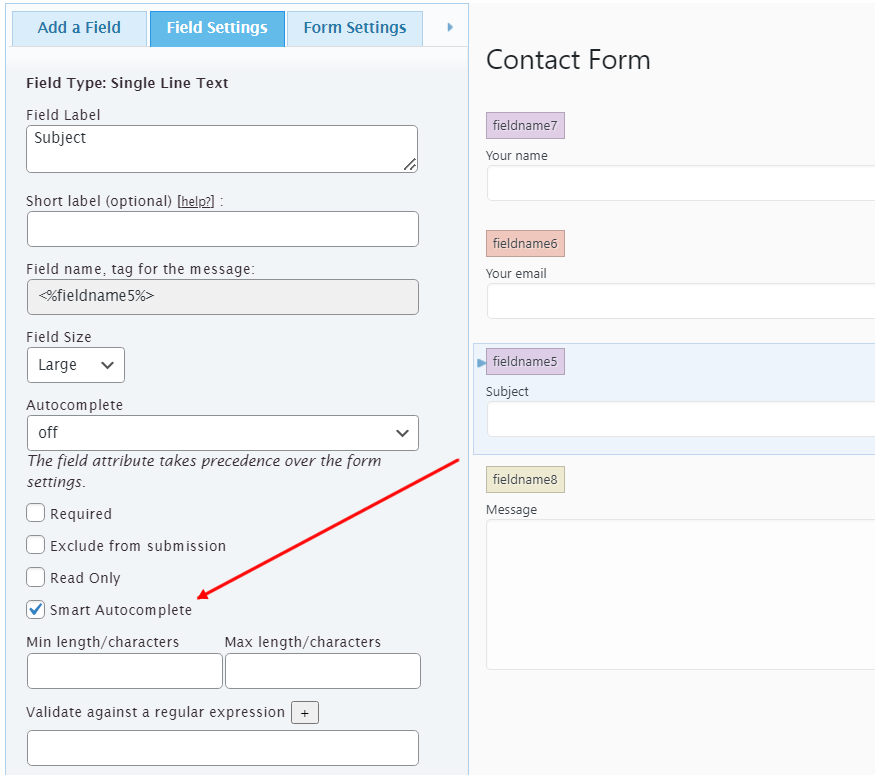Open the Form Settings tab

[x=355, y=28]
